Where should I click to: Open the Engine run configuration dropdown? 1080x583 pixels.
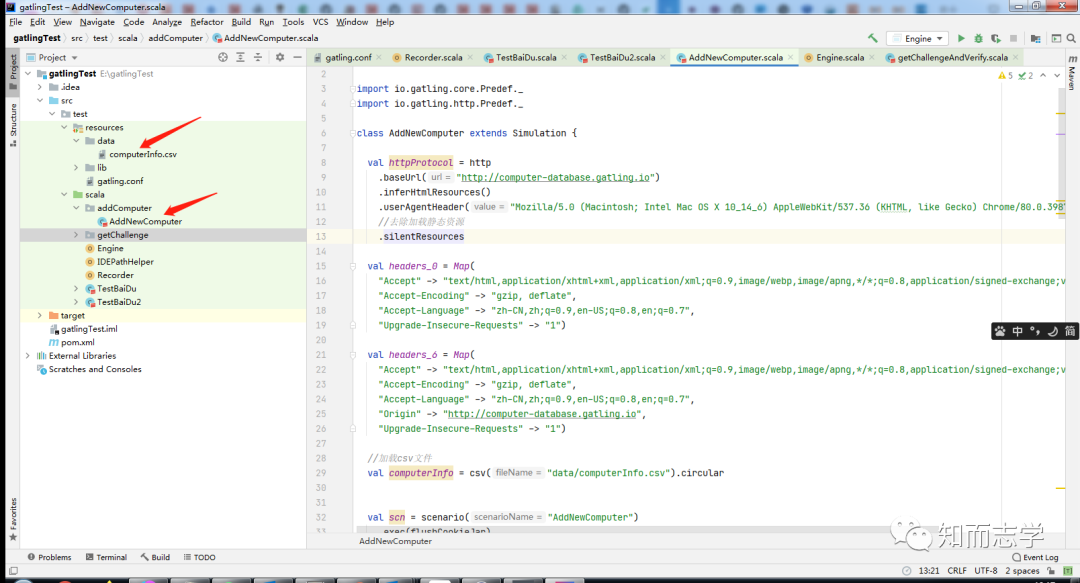[x=917, y=39]
